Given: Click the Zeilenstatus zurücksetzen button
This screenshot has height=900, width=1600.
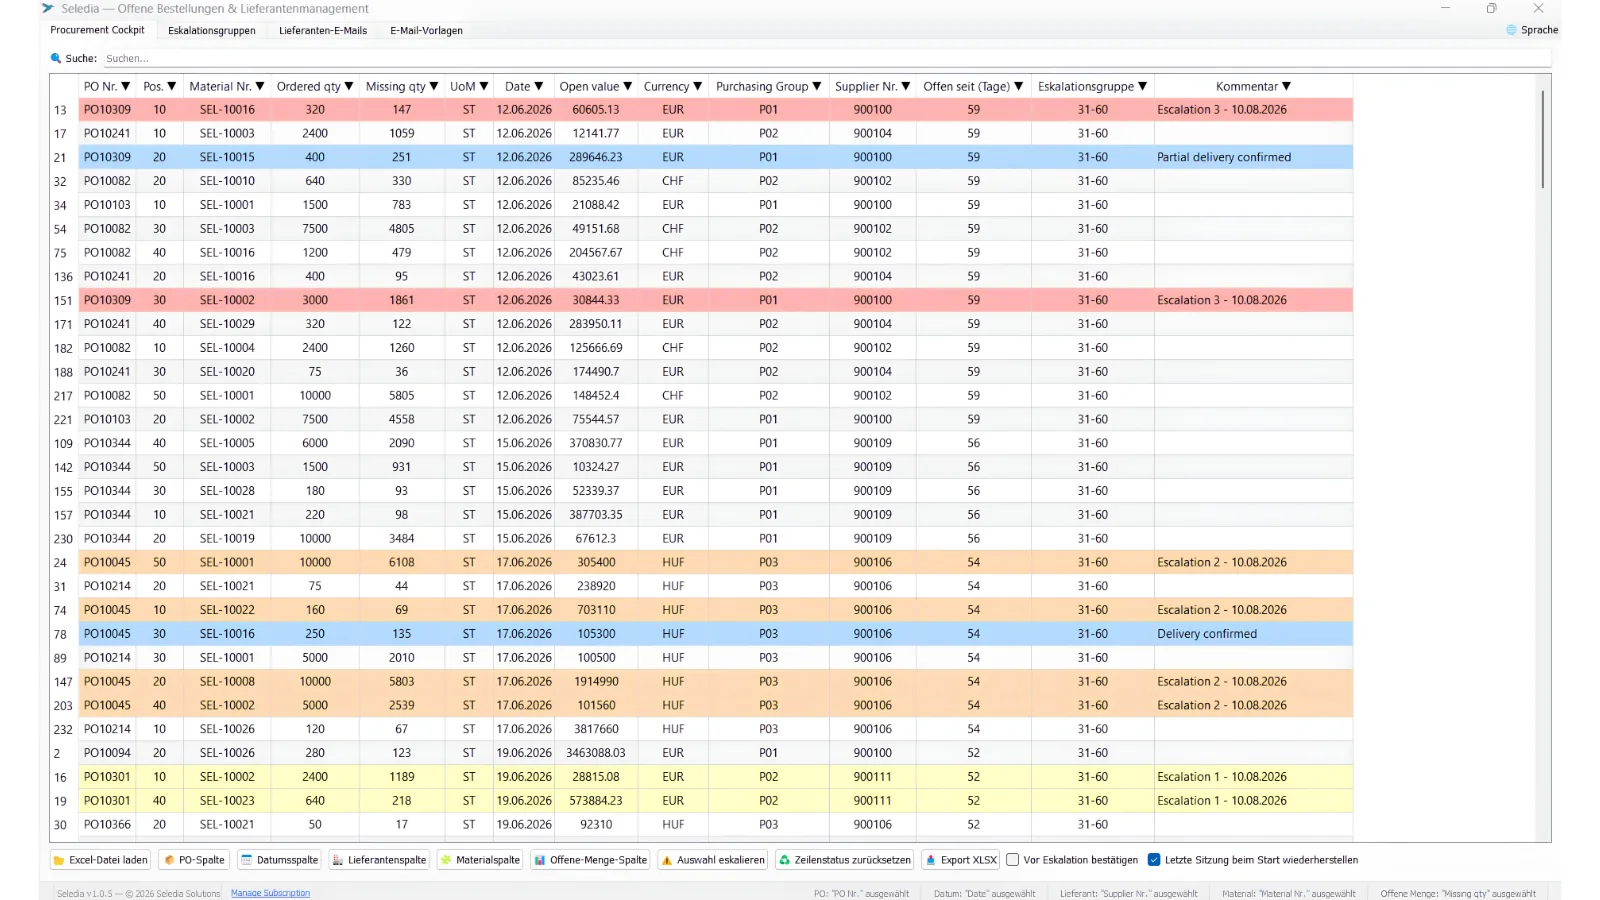Looking at the screenshot, I should tap(845, 860).
